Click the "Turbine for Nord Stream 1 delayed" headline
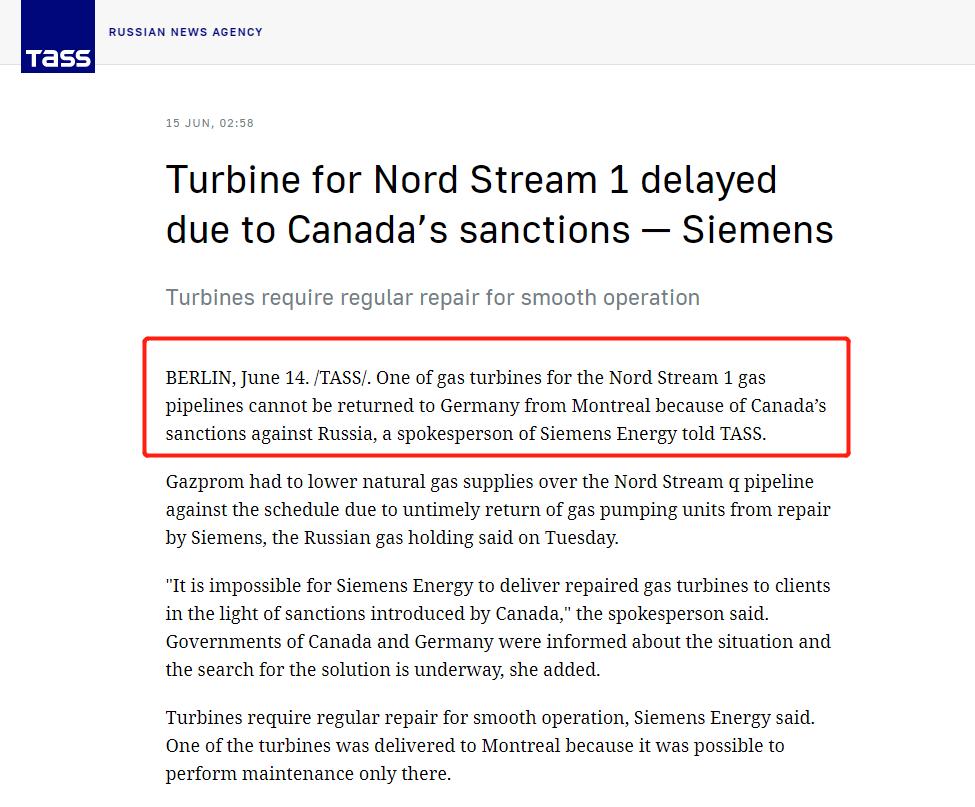 [x=471, y=180]
